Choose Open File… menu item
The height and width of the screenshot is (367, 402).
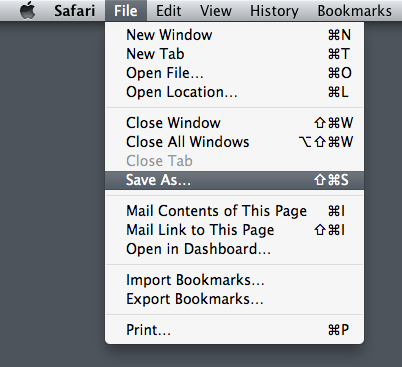coord(234,73)
